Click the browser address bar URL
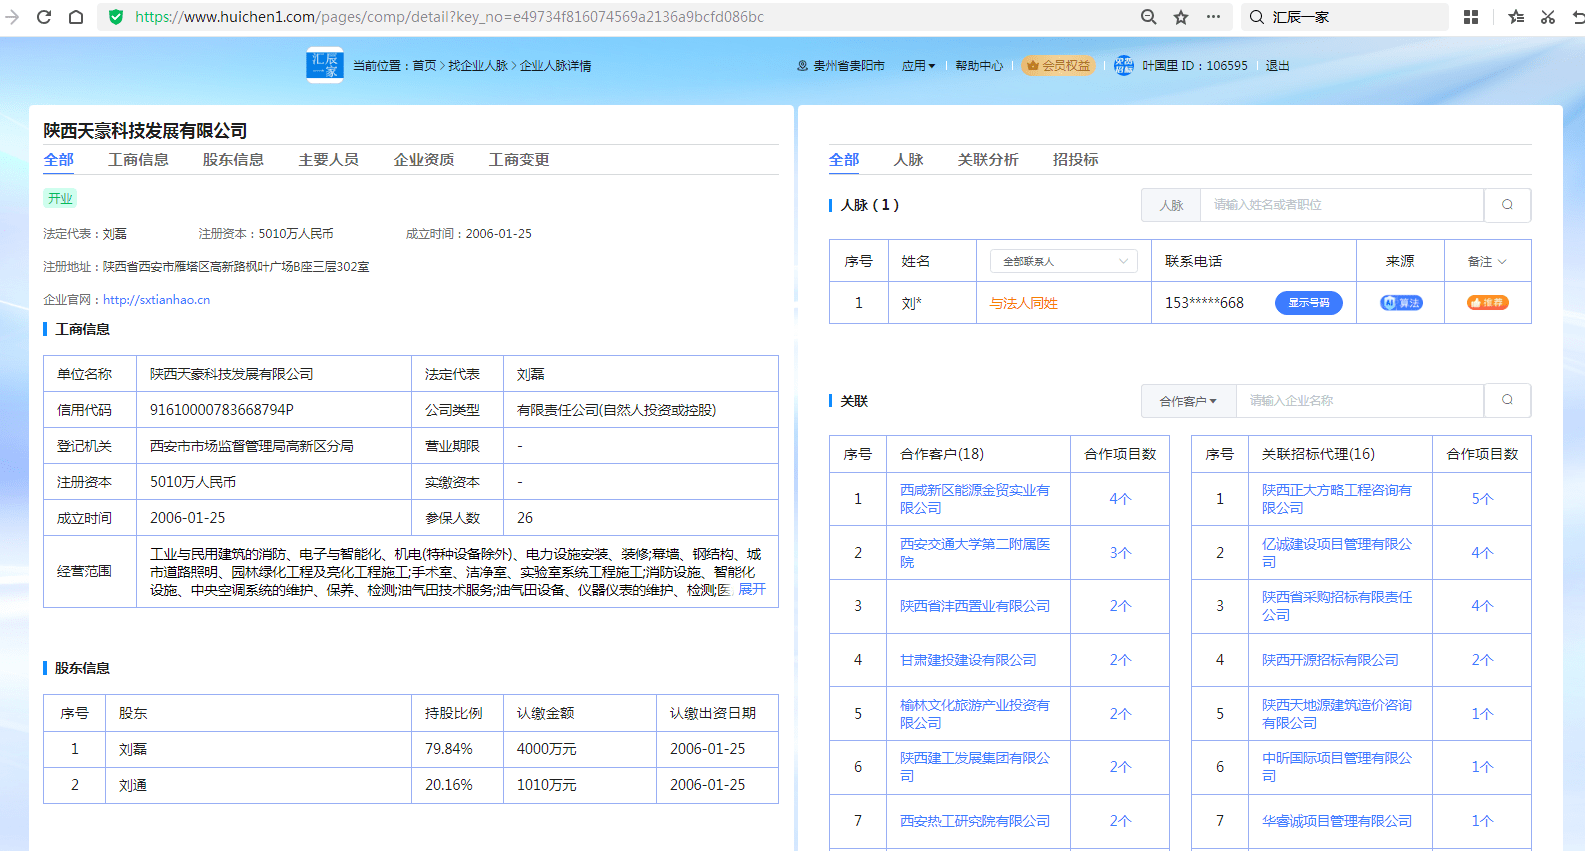Screen dimensions: 1585x851 tap(449, 17)
